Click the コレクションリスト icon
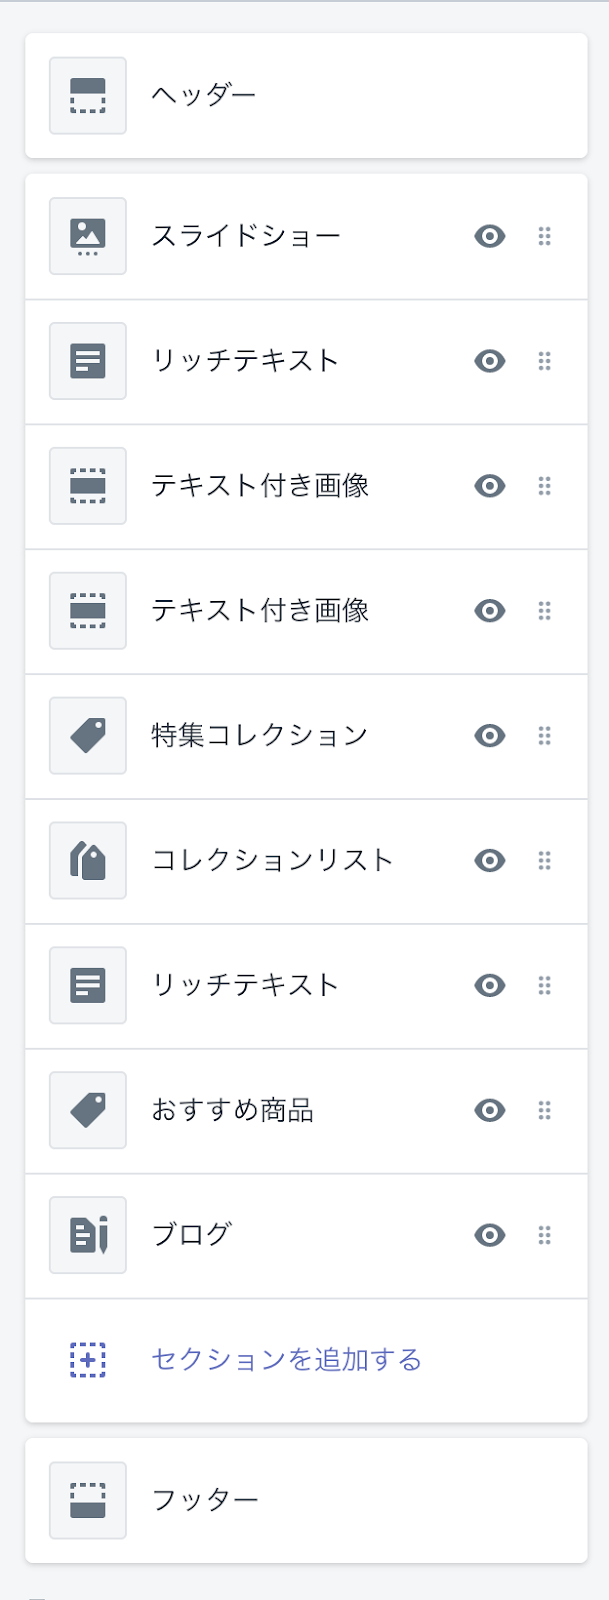This screenshot has height=1600, width=609. click(88, 861)
